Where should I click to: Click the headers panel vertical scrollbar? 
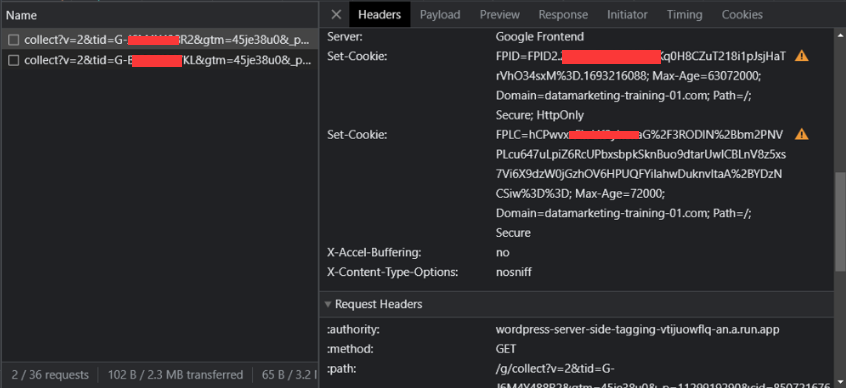point(840,221)
